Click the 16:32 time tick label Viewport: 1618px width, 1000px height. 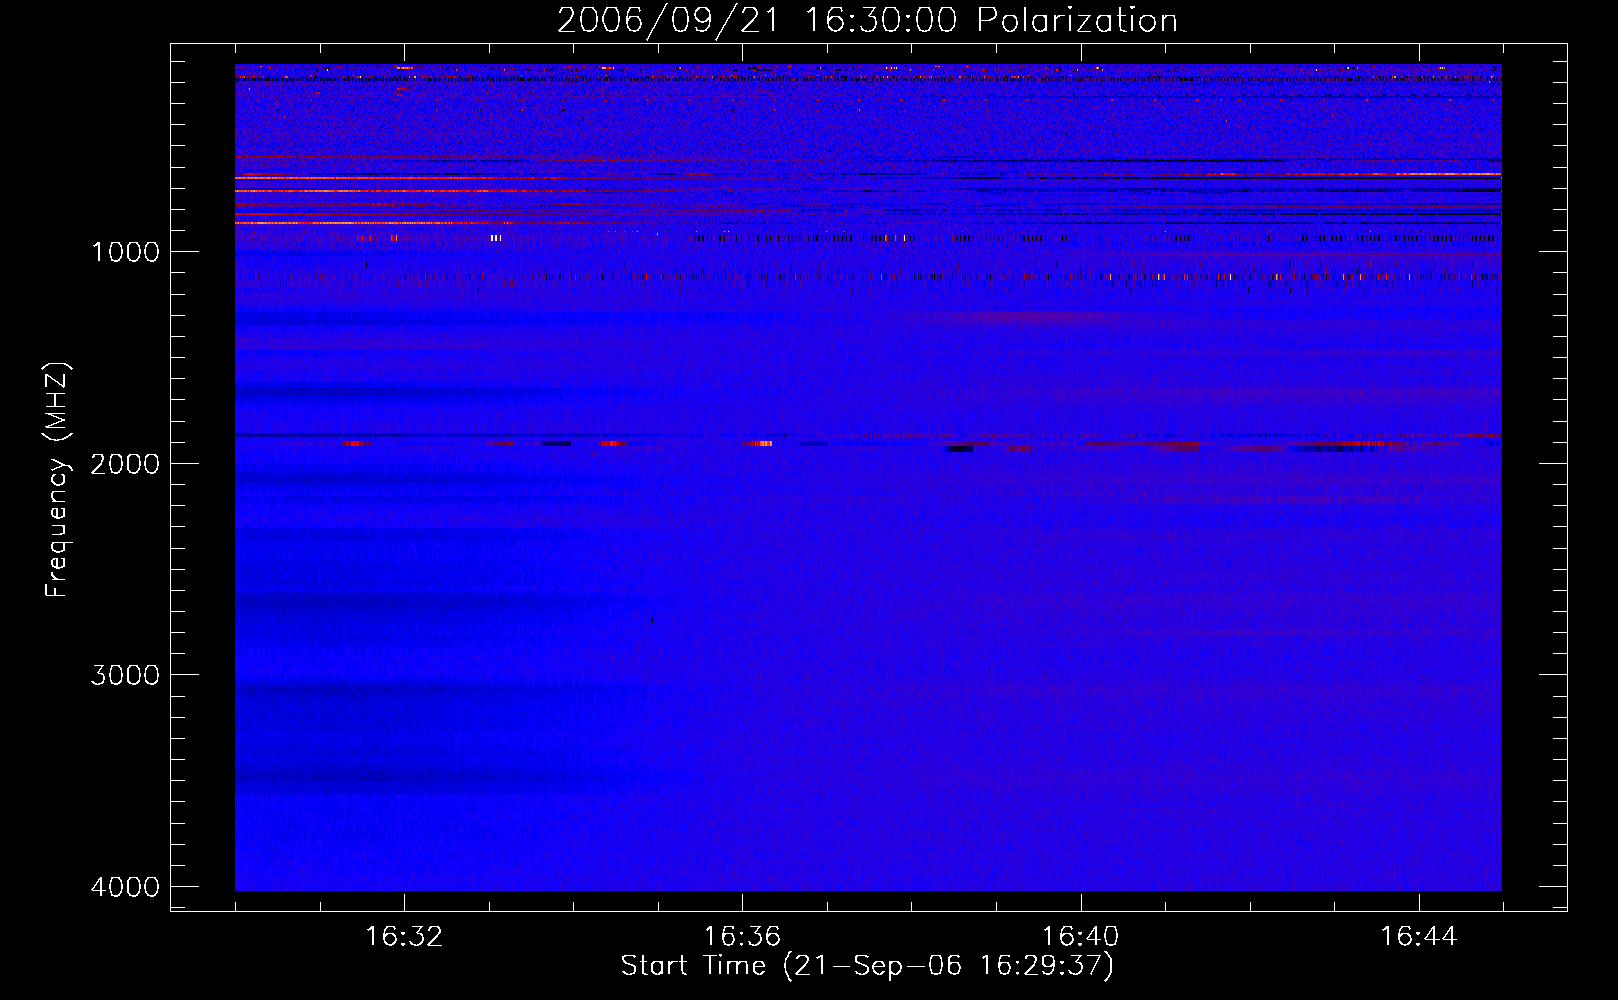pyautogui.click(x=404, y=937)
